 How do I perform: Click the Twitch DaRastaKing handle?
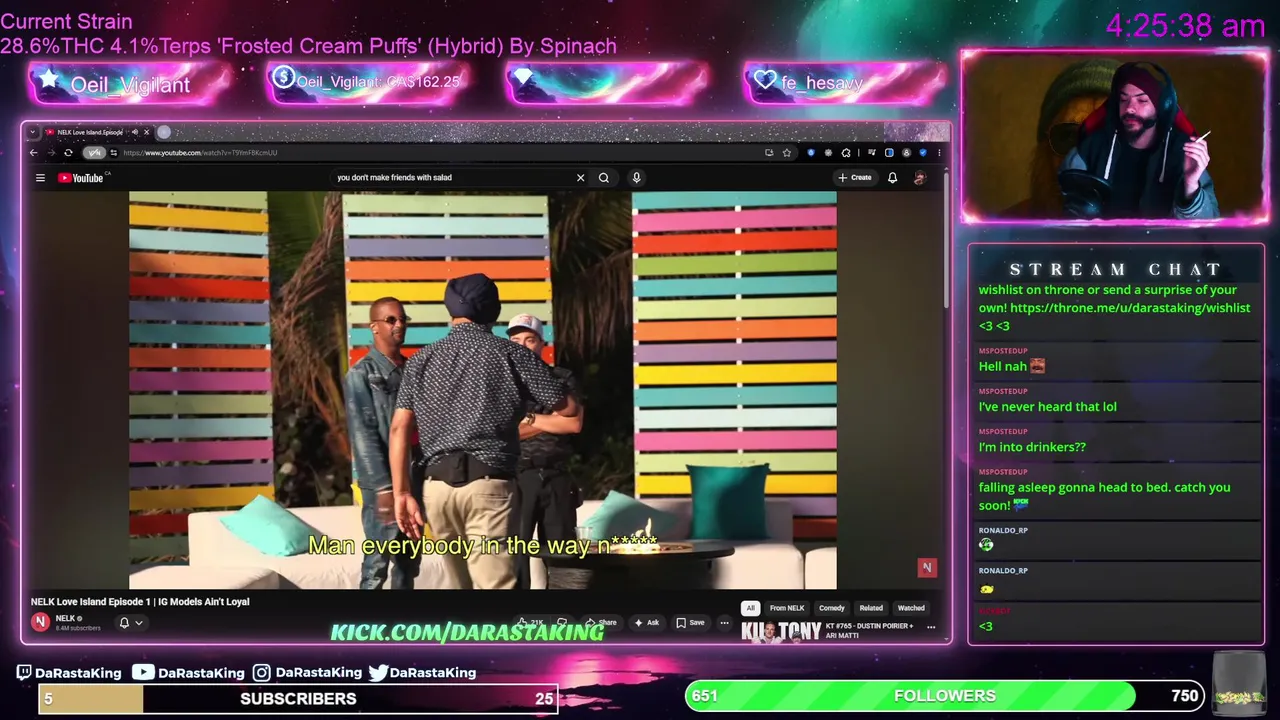tap(69, 673)
